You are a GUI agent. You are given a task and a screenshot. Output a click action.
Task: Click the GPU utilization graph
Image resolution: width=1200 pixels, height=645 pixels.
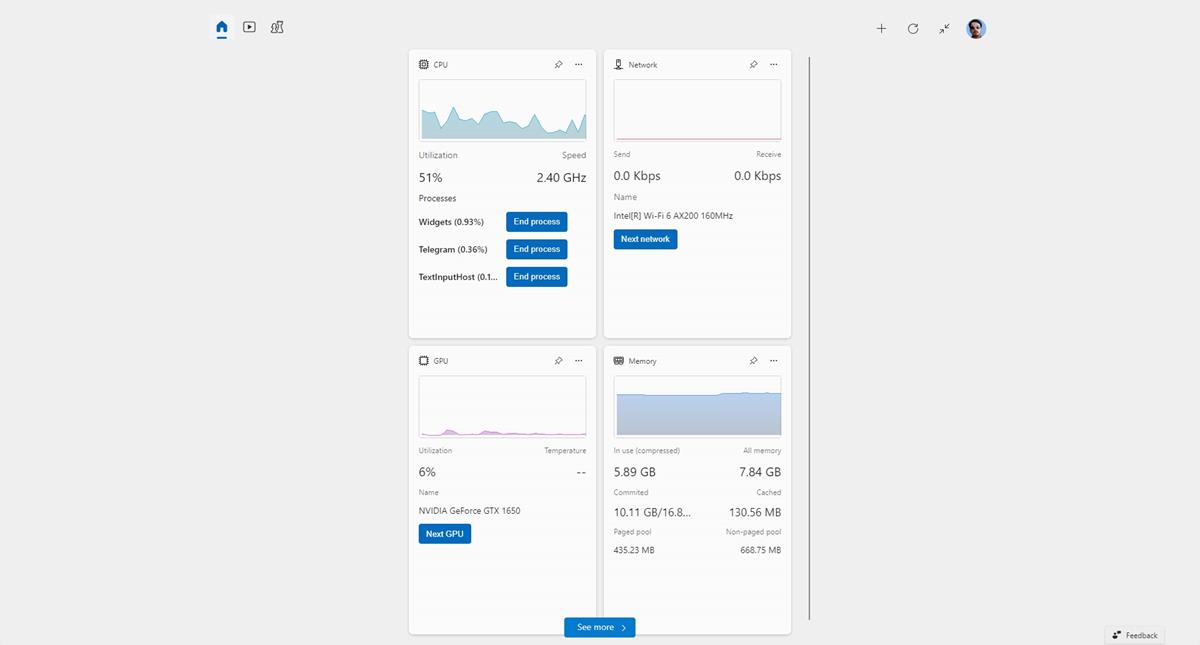pyautogui.click(x=503, y=406)
